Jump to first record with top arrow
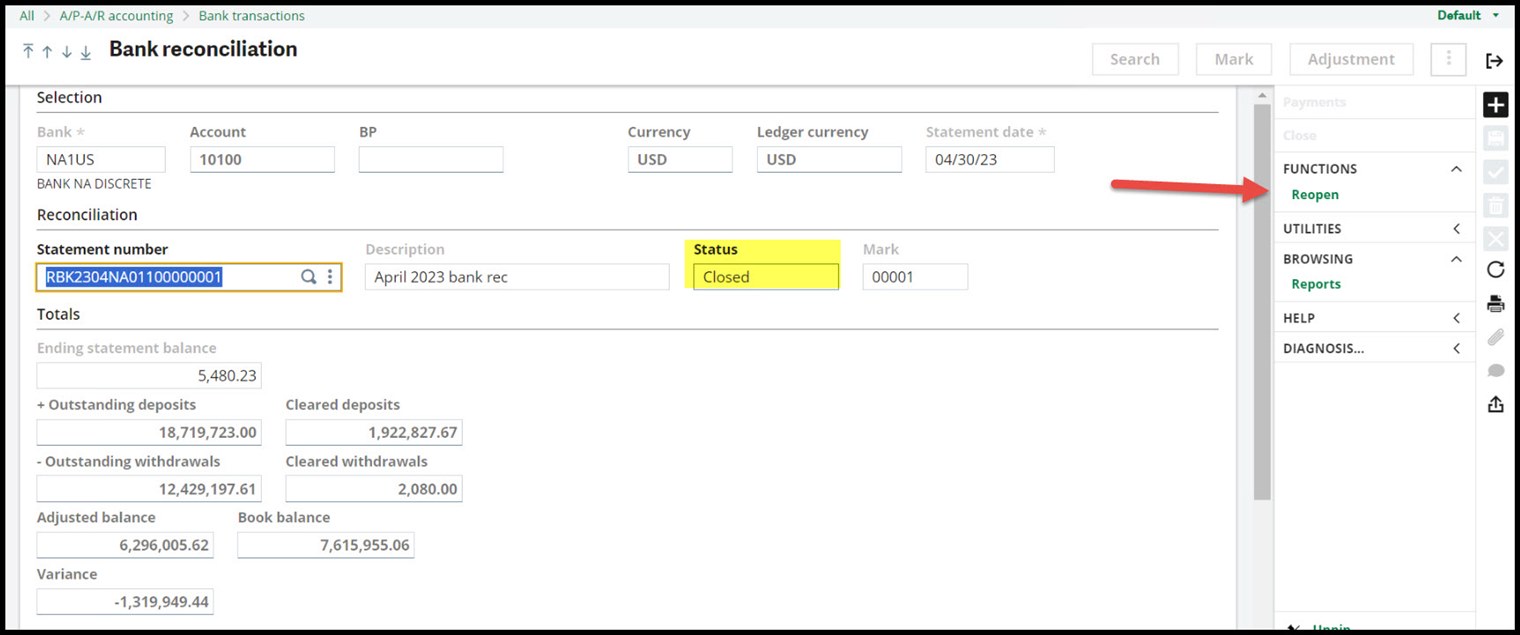Viewport: 1520px width, 635px height. [28, 52]
